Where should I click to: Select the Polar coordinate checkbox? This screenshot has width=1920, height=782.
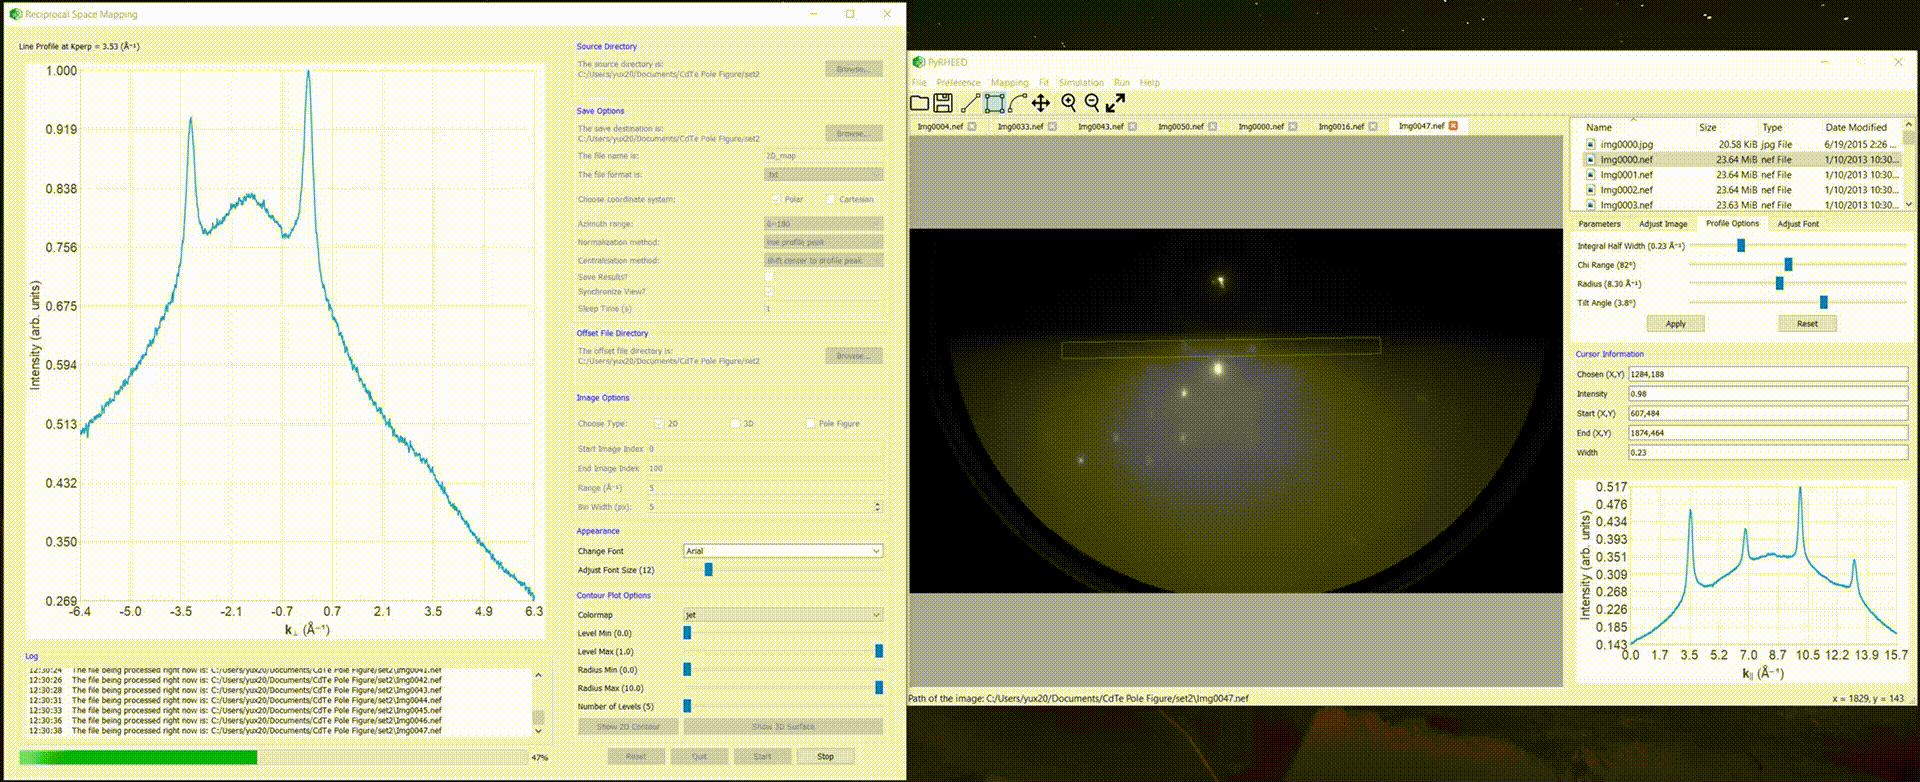point(776,199)
